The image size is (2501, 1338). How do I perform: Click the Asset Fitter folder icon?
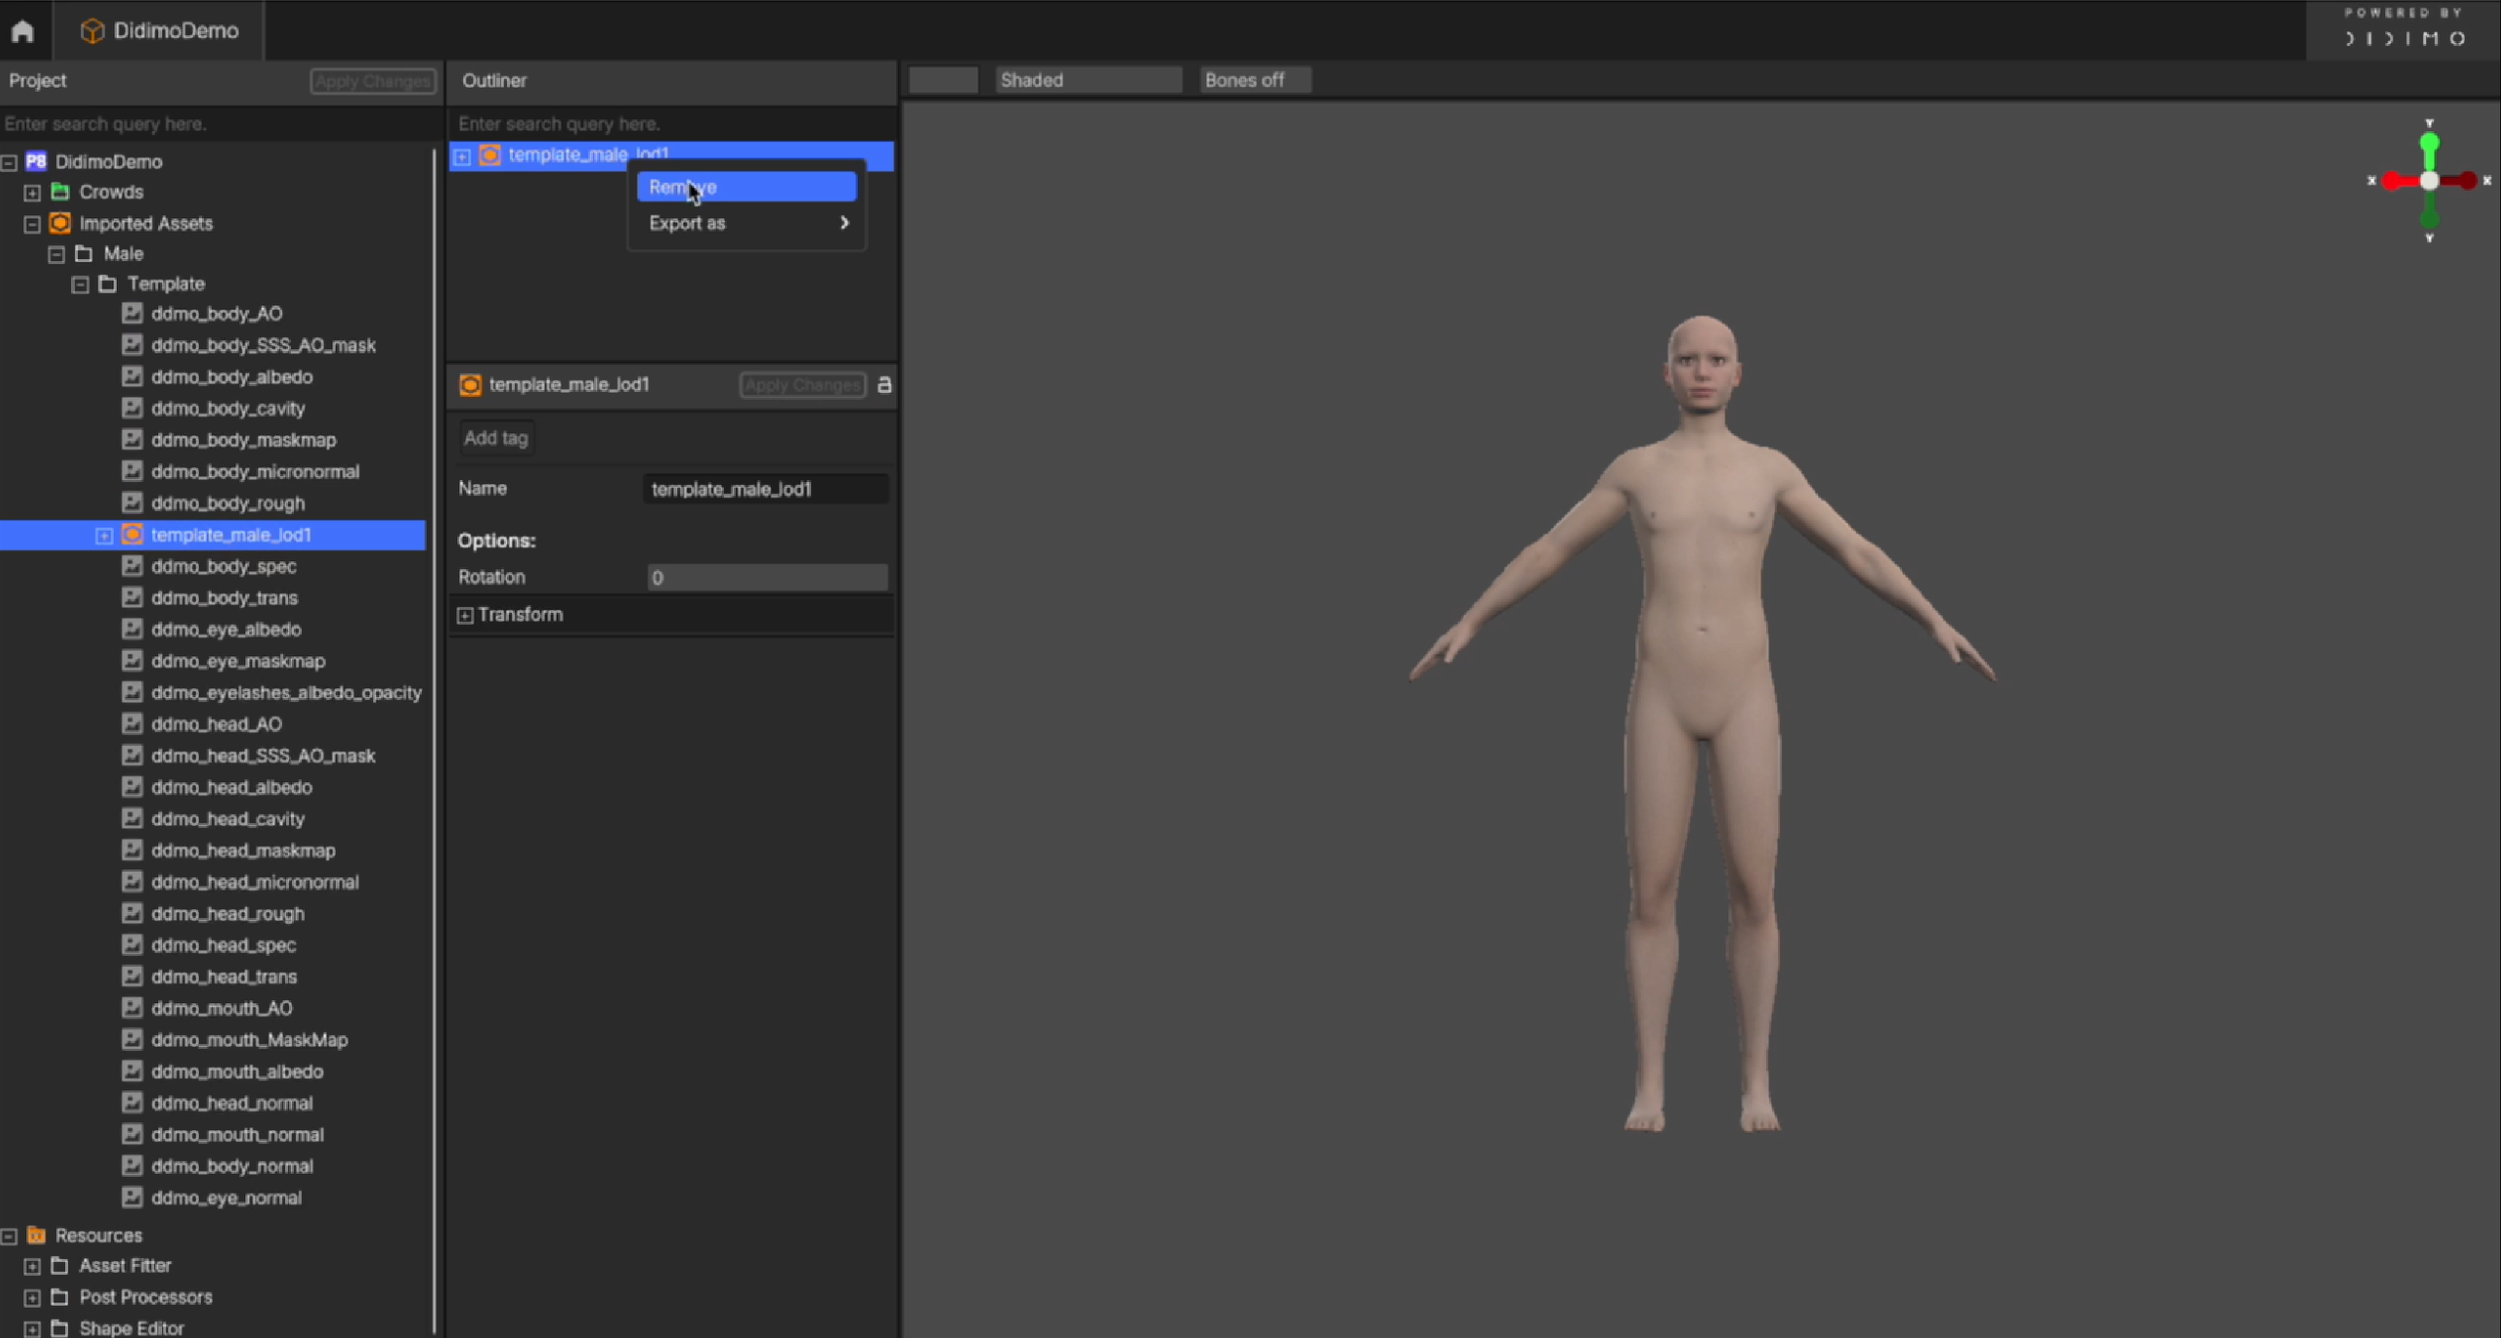60,1266
